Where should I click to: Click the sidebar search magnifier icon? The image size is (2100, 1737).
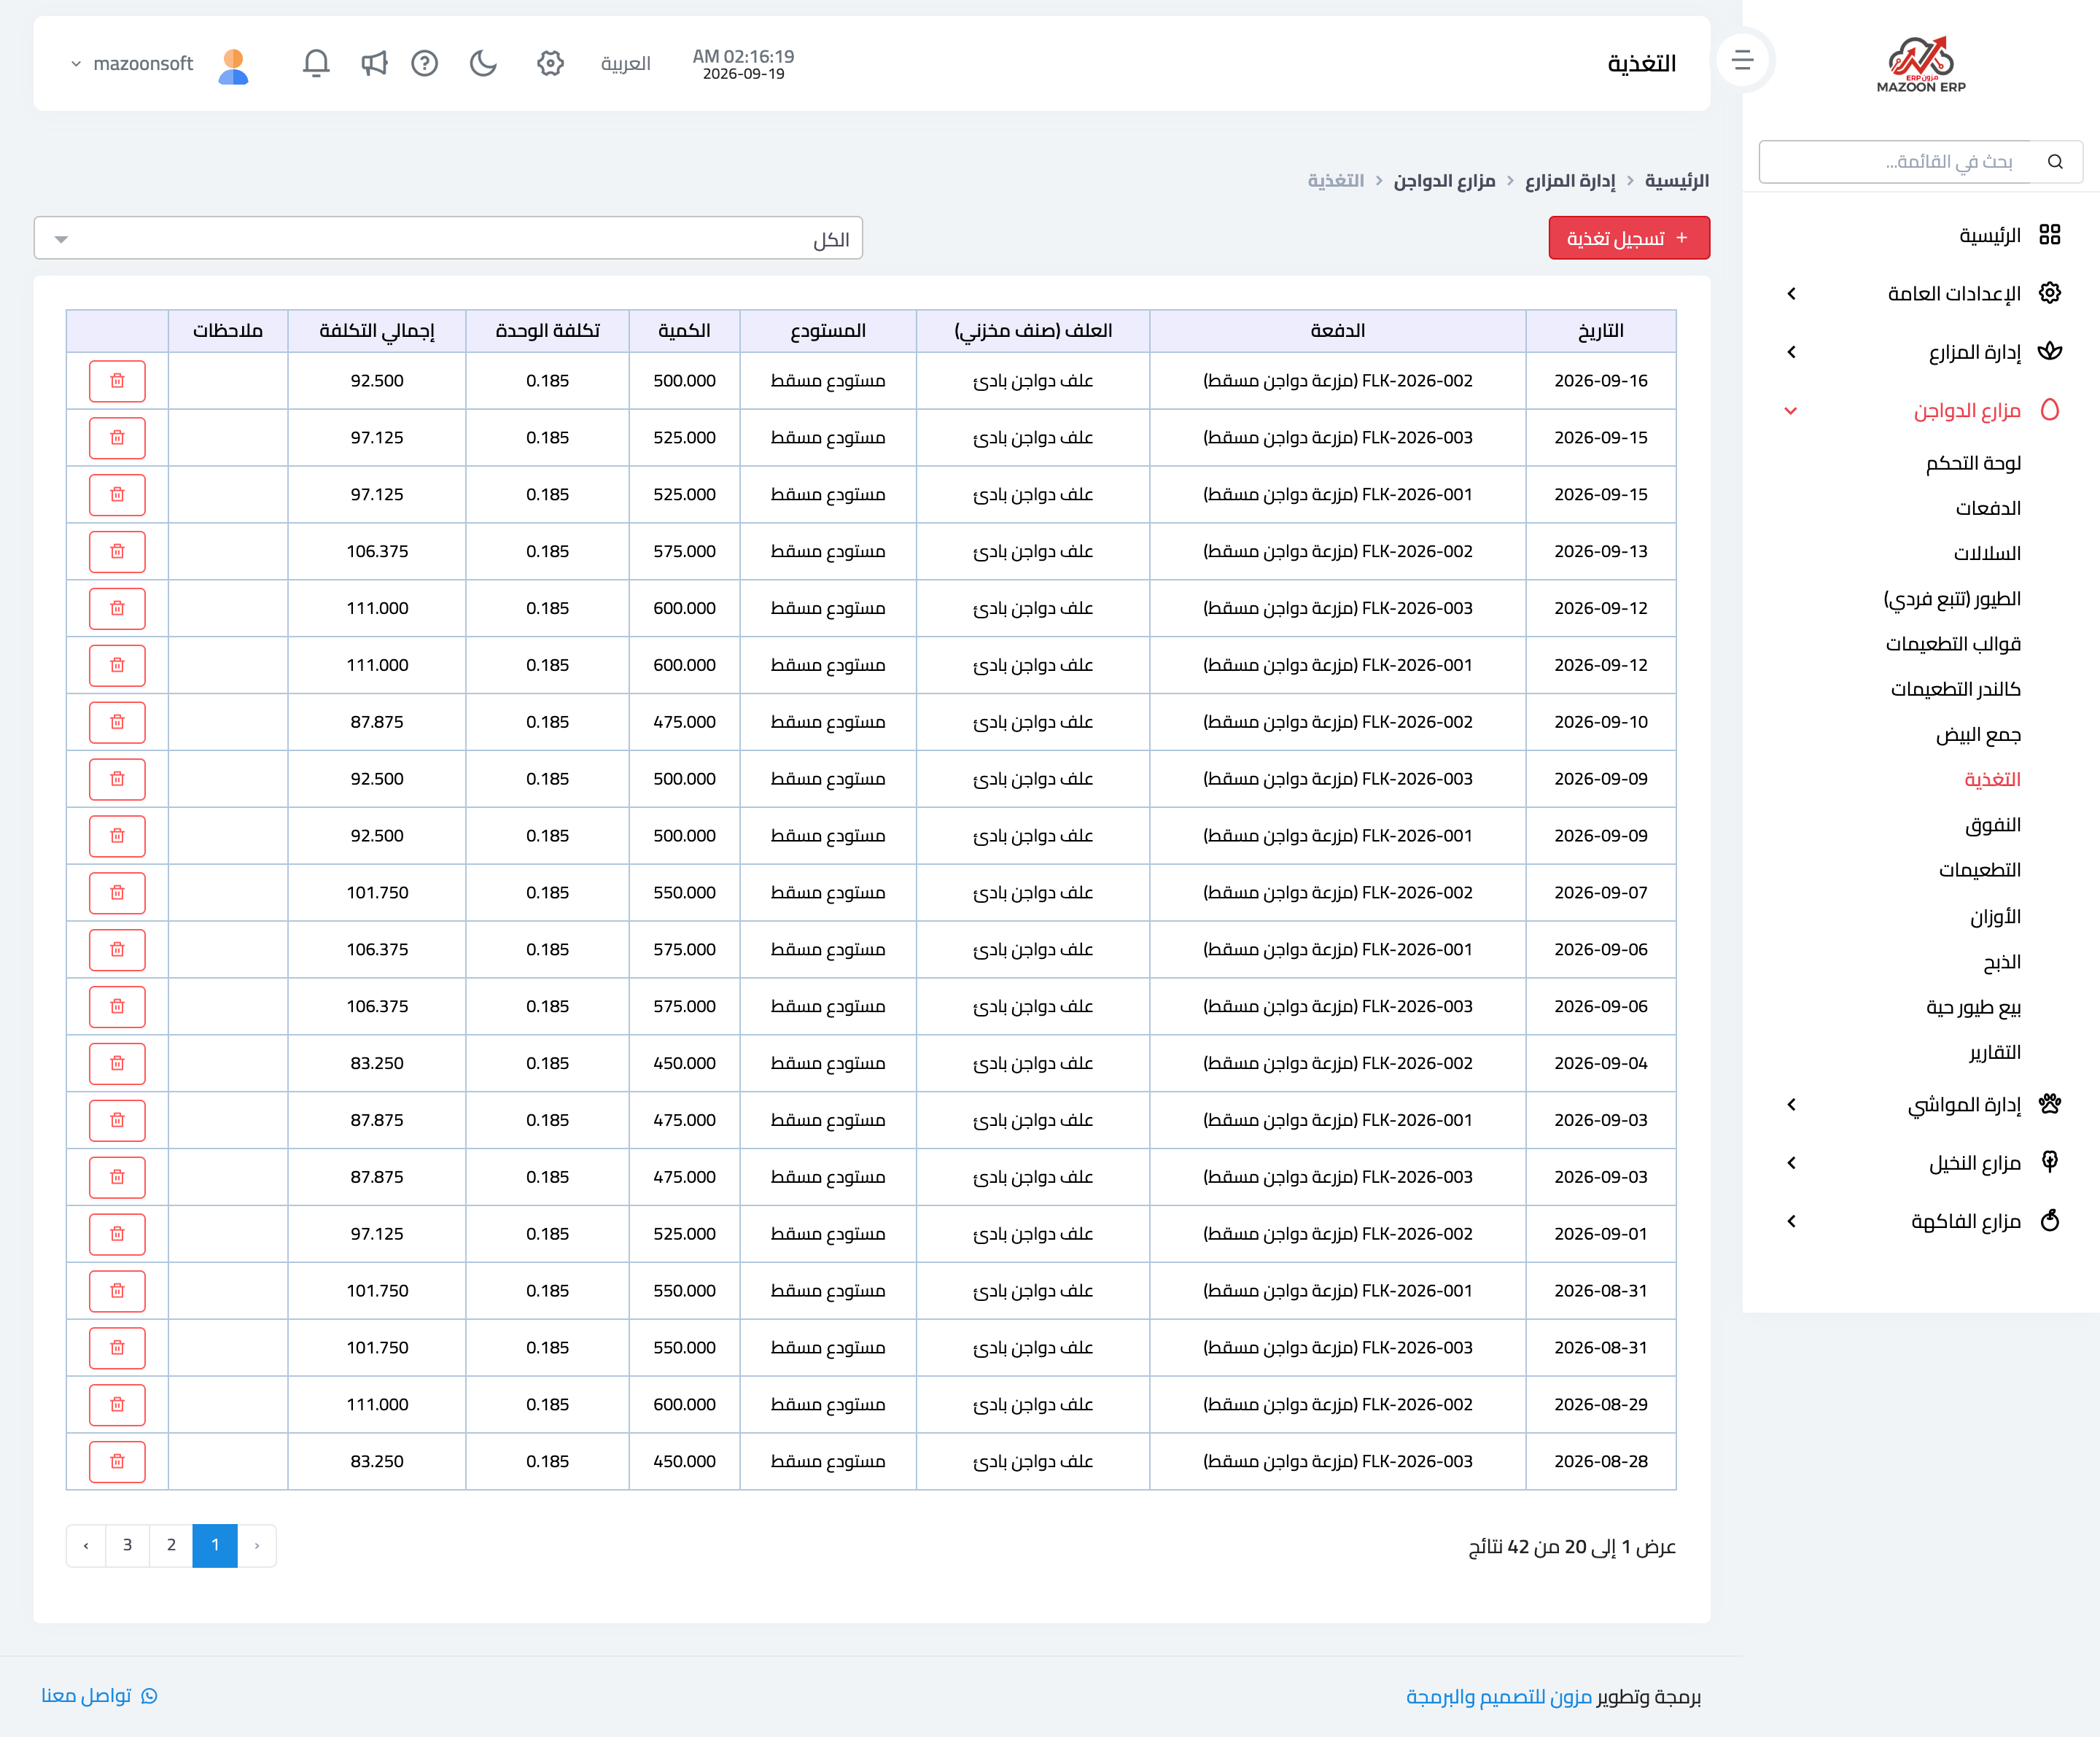(2055, 162)
